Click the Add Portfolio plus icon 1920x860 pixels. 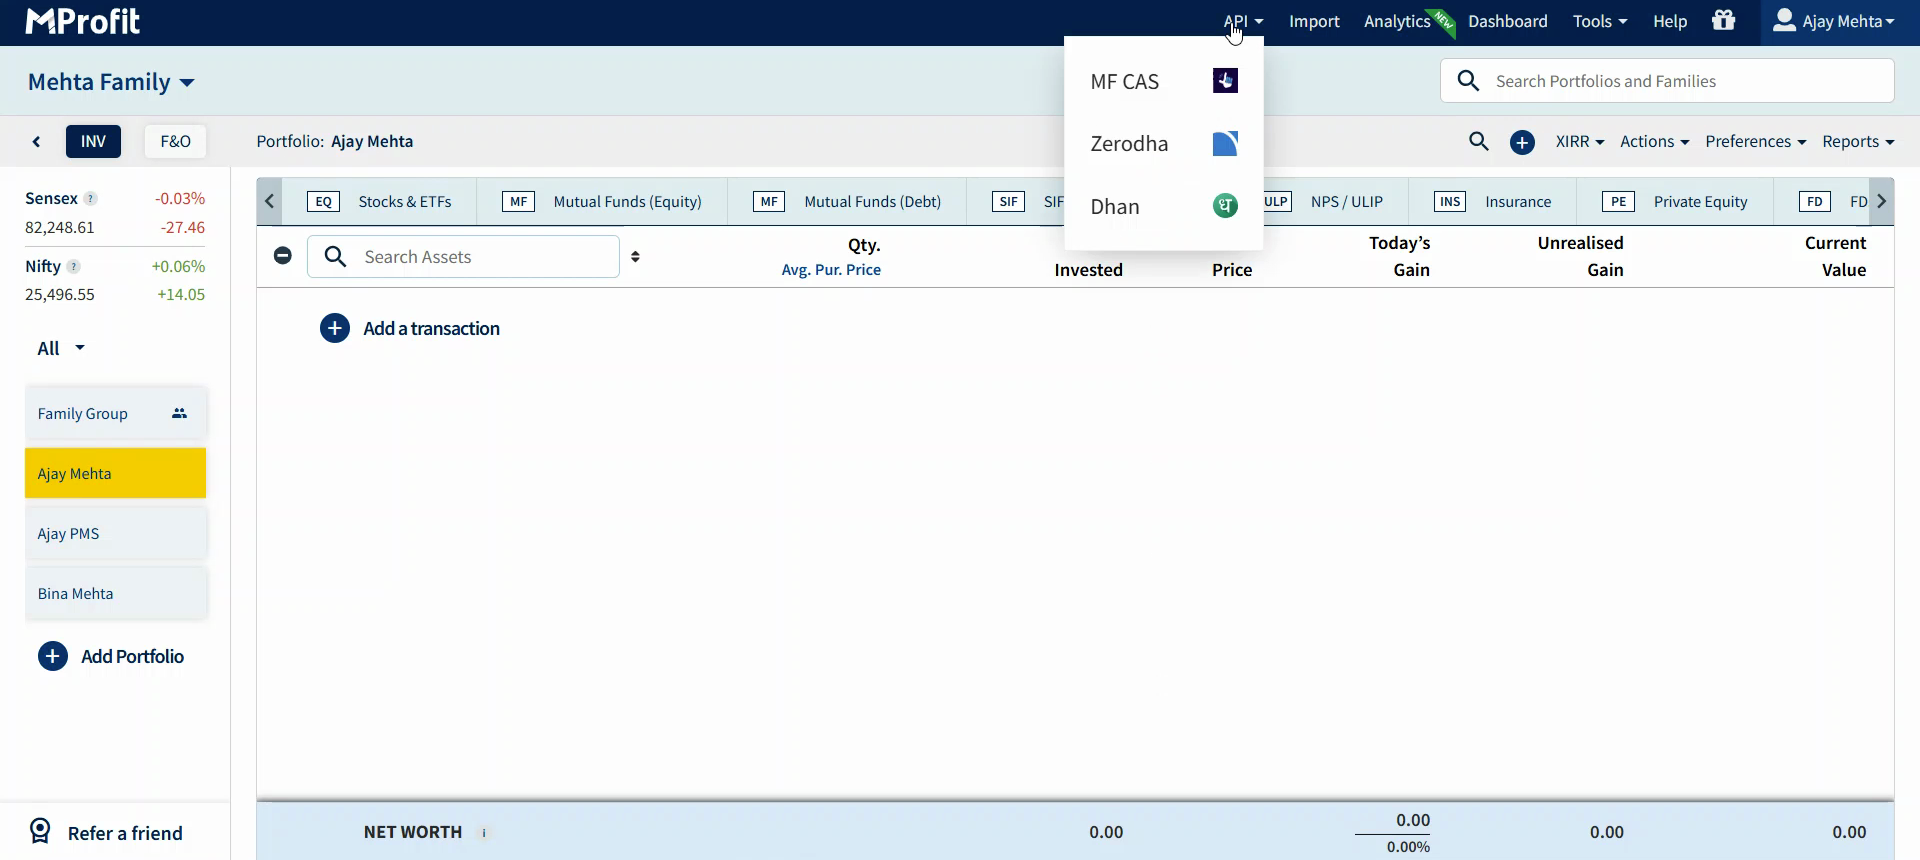coord(53,656)
